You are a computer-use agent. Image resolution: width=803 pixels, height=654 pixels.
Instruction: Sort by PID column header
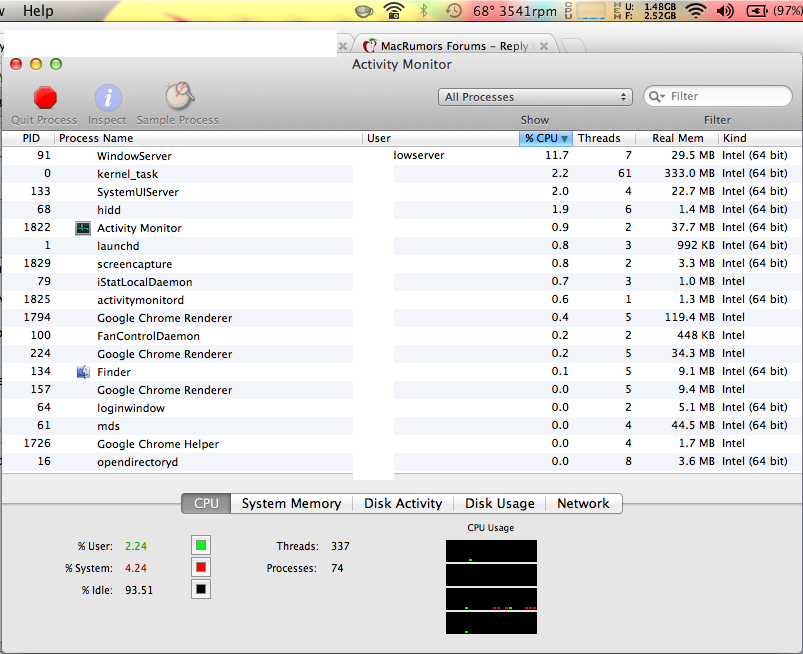(28, 138)
